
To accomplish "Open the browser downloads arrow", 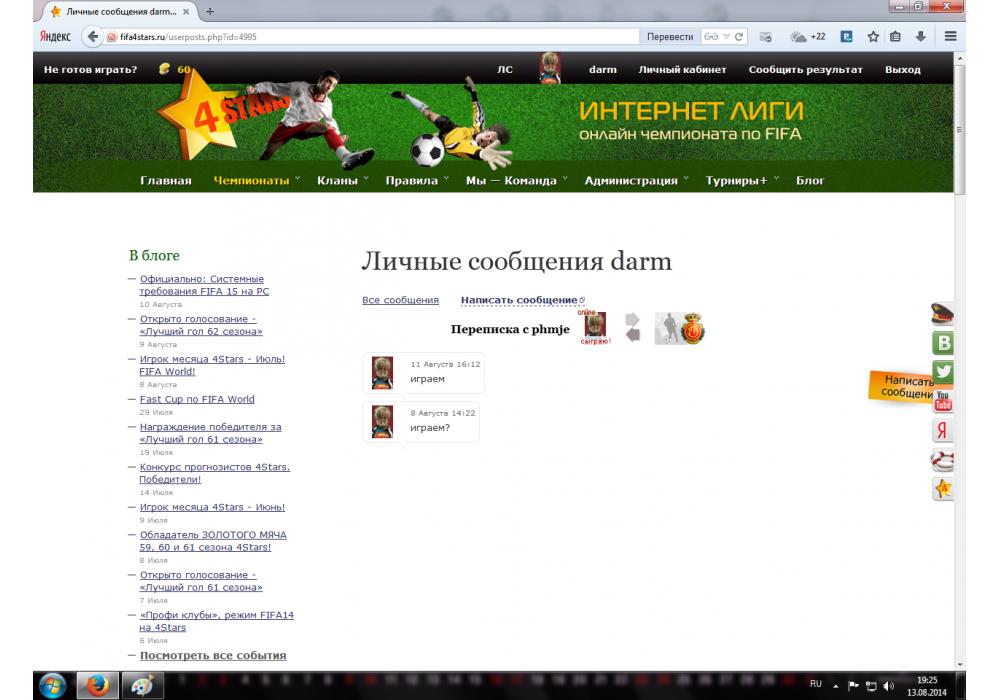I will click(x=920, y=36).
